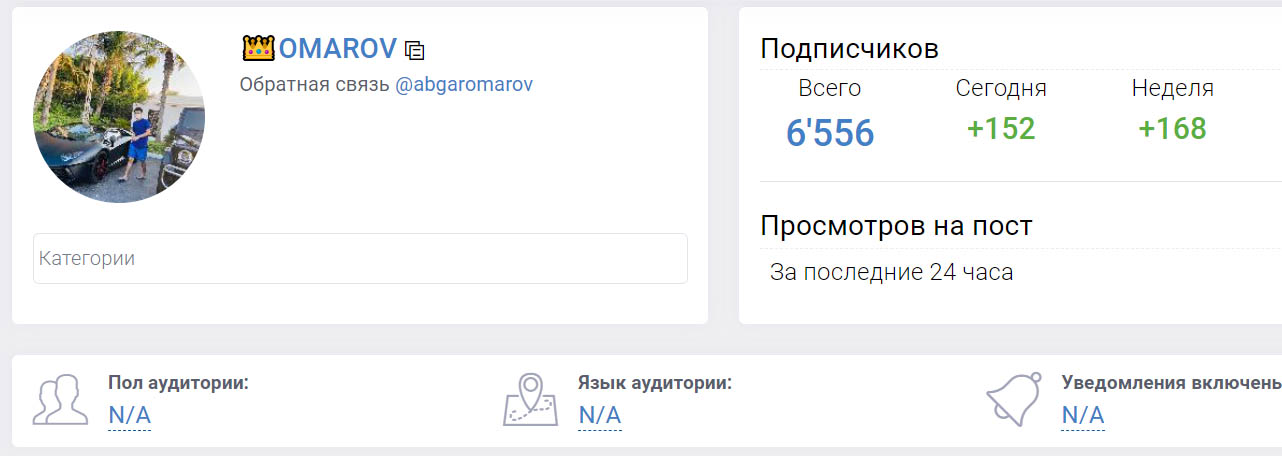Click N/A under Пол аудитории

click(x=129, y=415)
